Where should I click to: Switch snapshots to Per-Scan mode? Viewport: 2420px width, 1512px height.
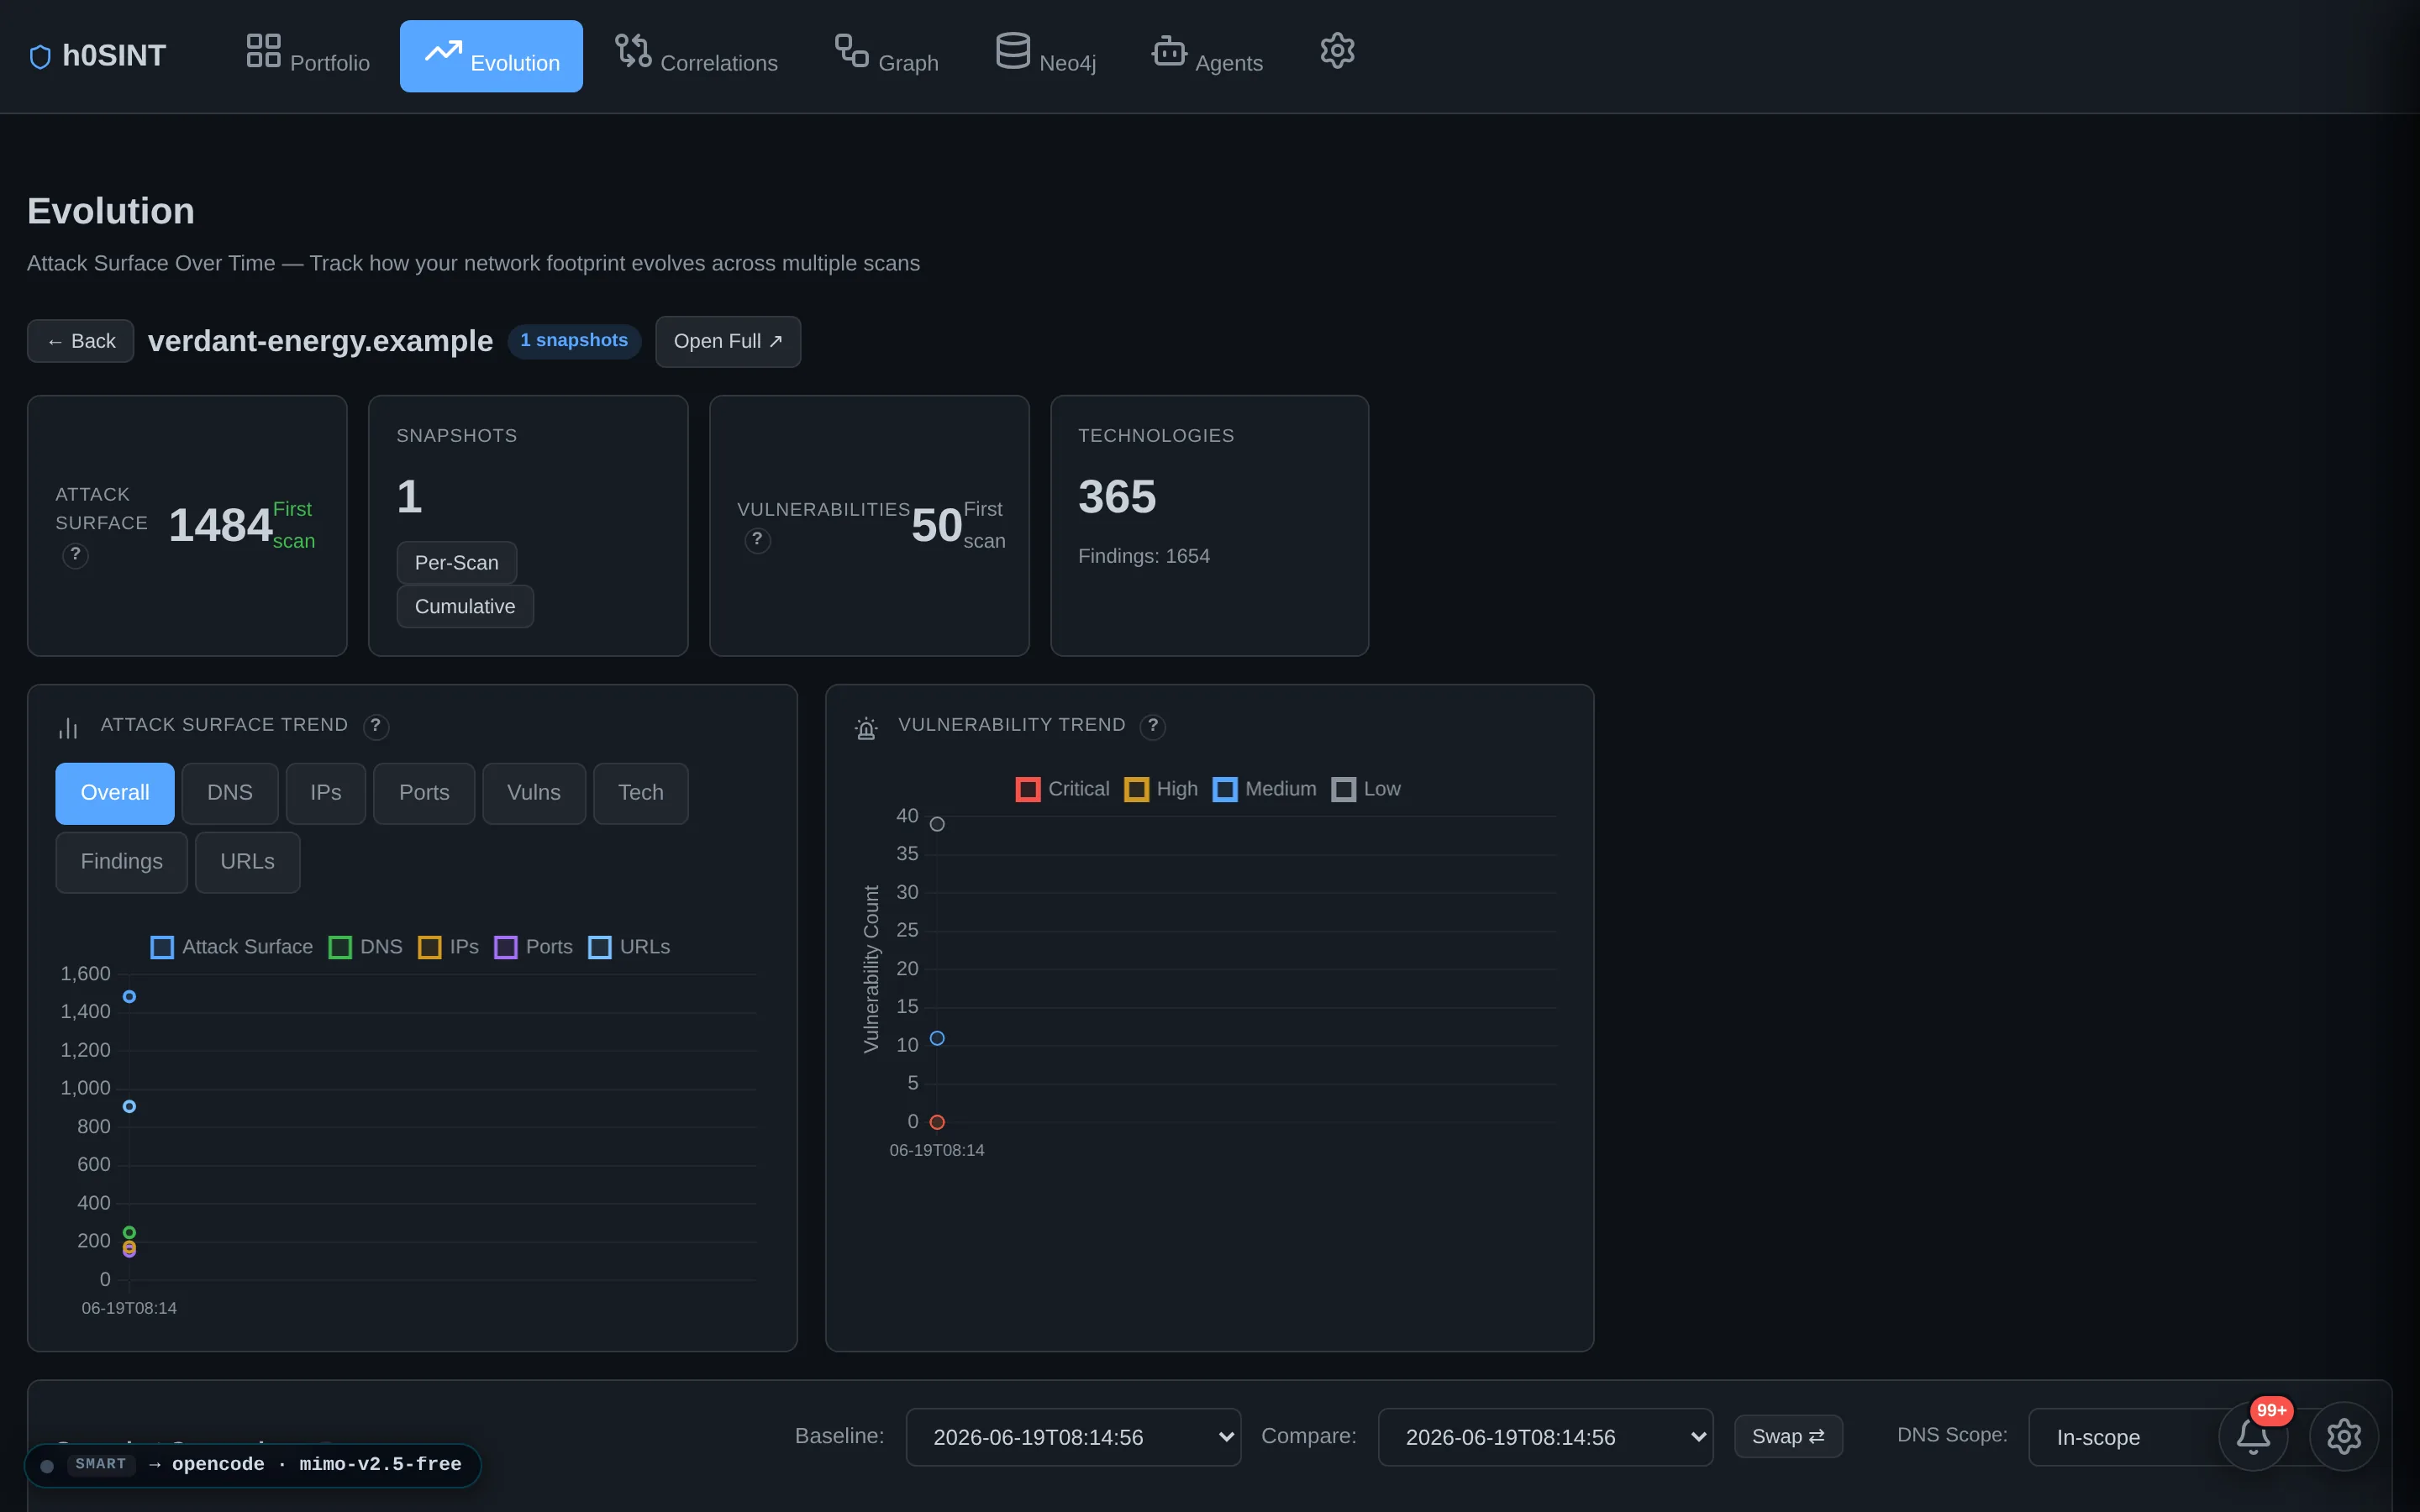(x=457, y=563)
